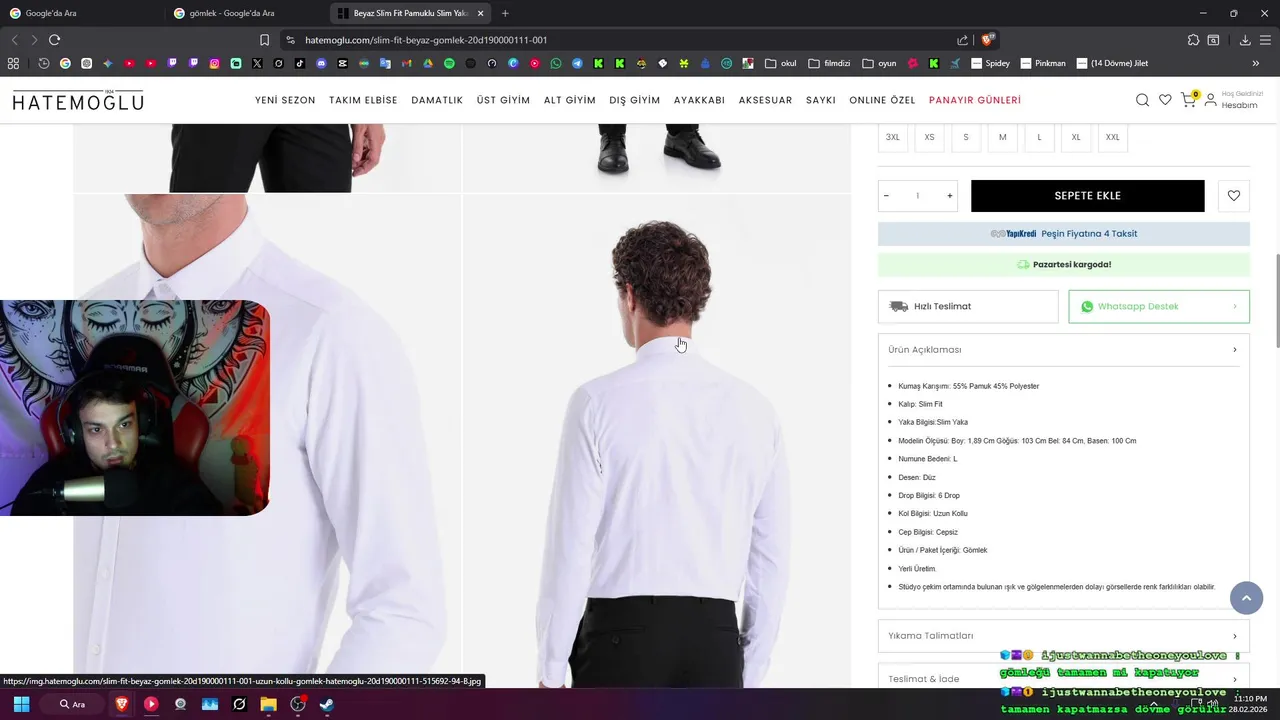Screen dimensions: 1280x720
Task: Open a new browser tab
Action: click(x=505, y=13)
